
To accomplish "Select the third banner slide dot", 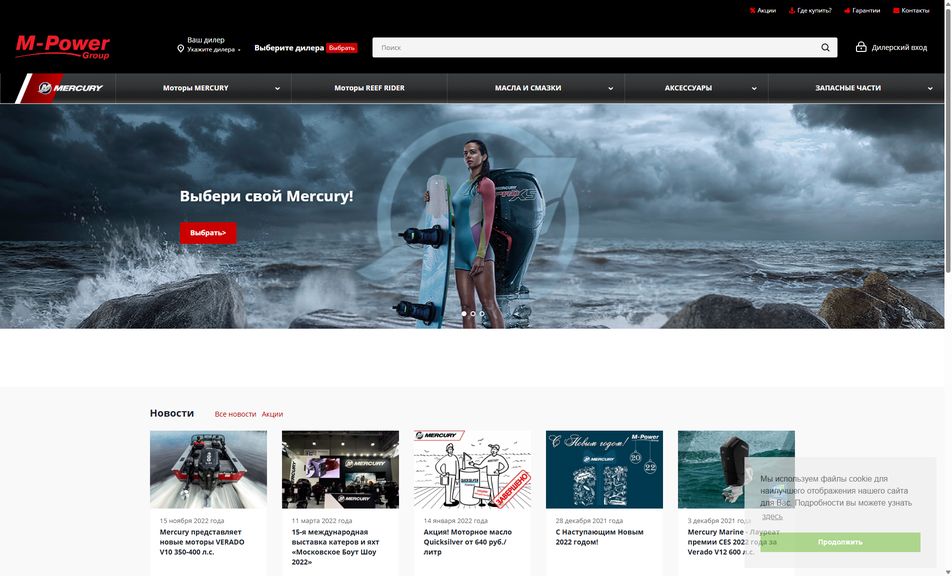I will 482,314.
